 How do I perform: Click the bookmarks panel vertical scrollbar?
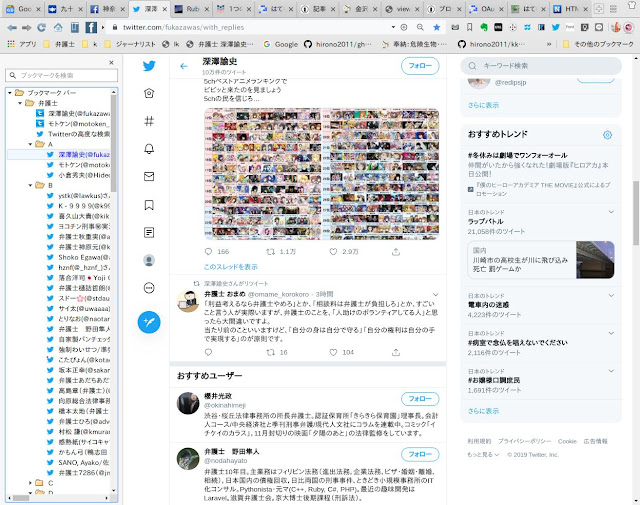(x=114, y=143)
